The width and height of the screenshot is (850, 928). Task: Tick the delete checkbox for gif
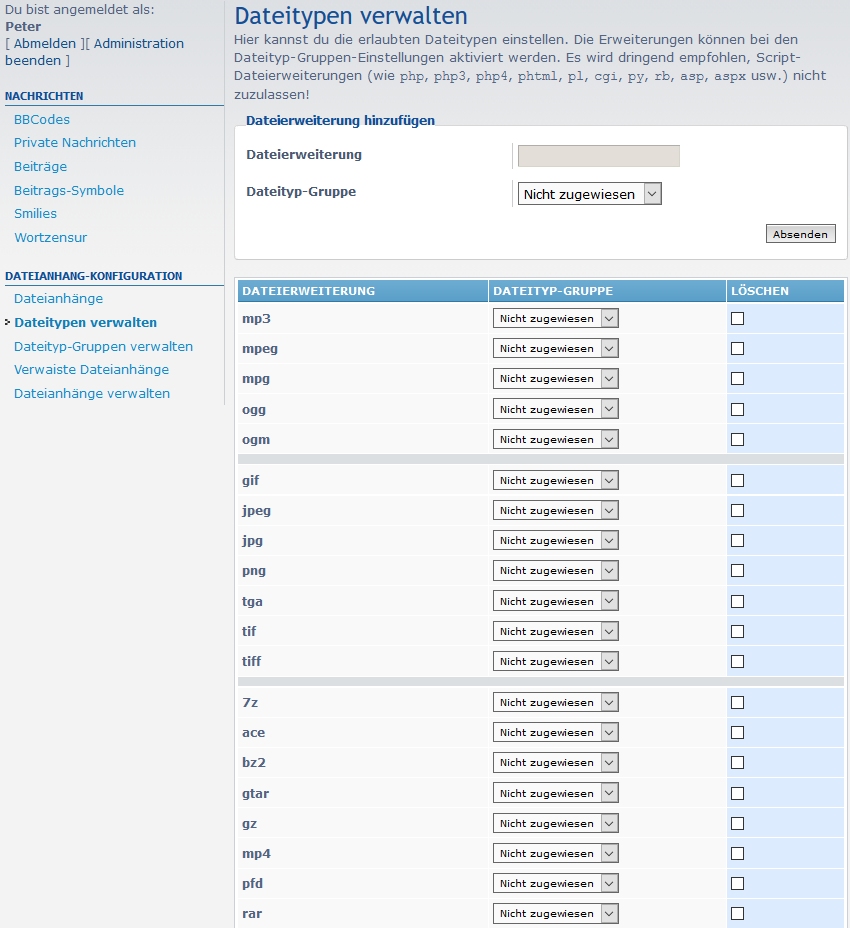click(737, 481)
